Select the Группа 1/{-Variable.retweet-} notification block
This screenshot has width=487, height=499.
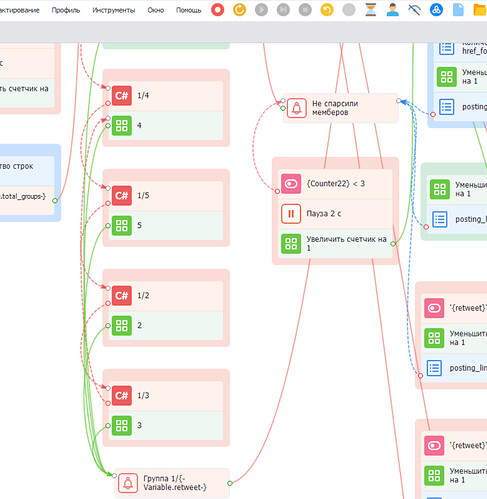[x=172, y=483]
